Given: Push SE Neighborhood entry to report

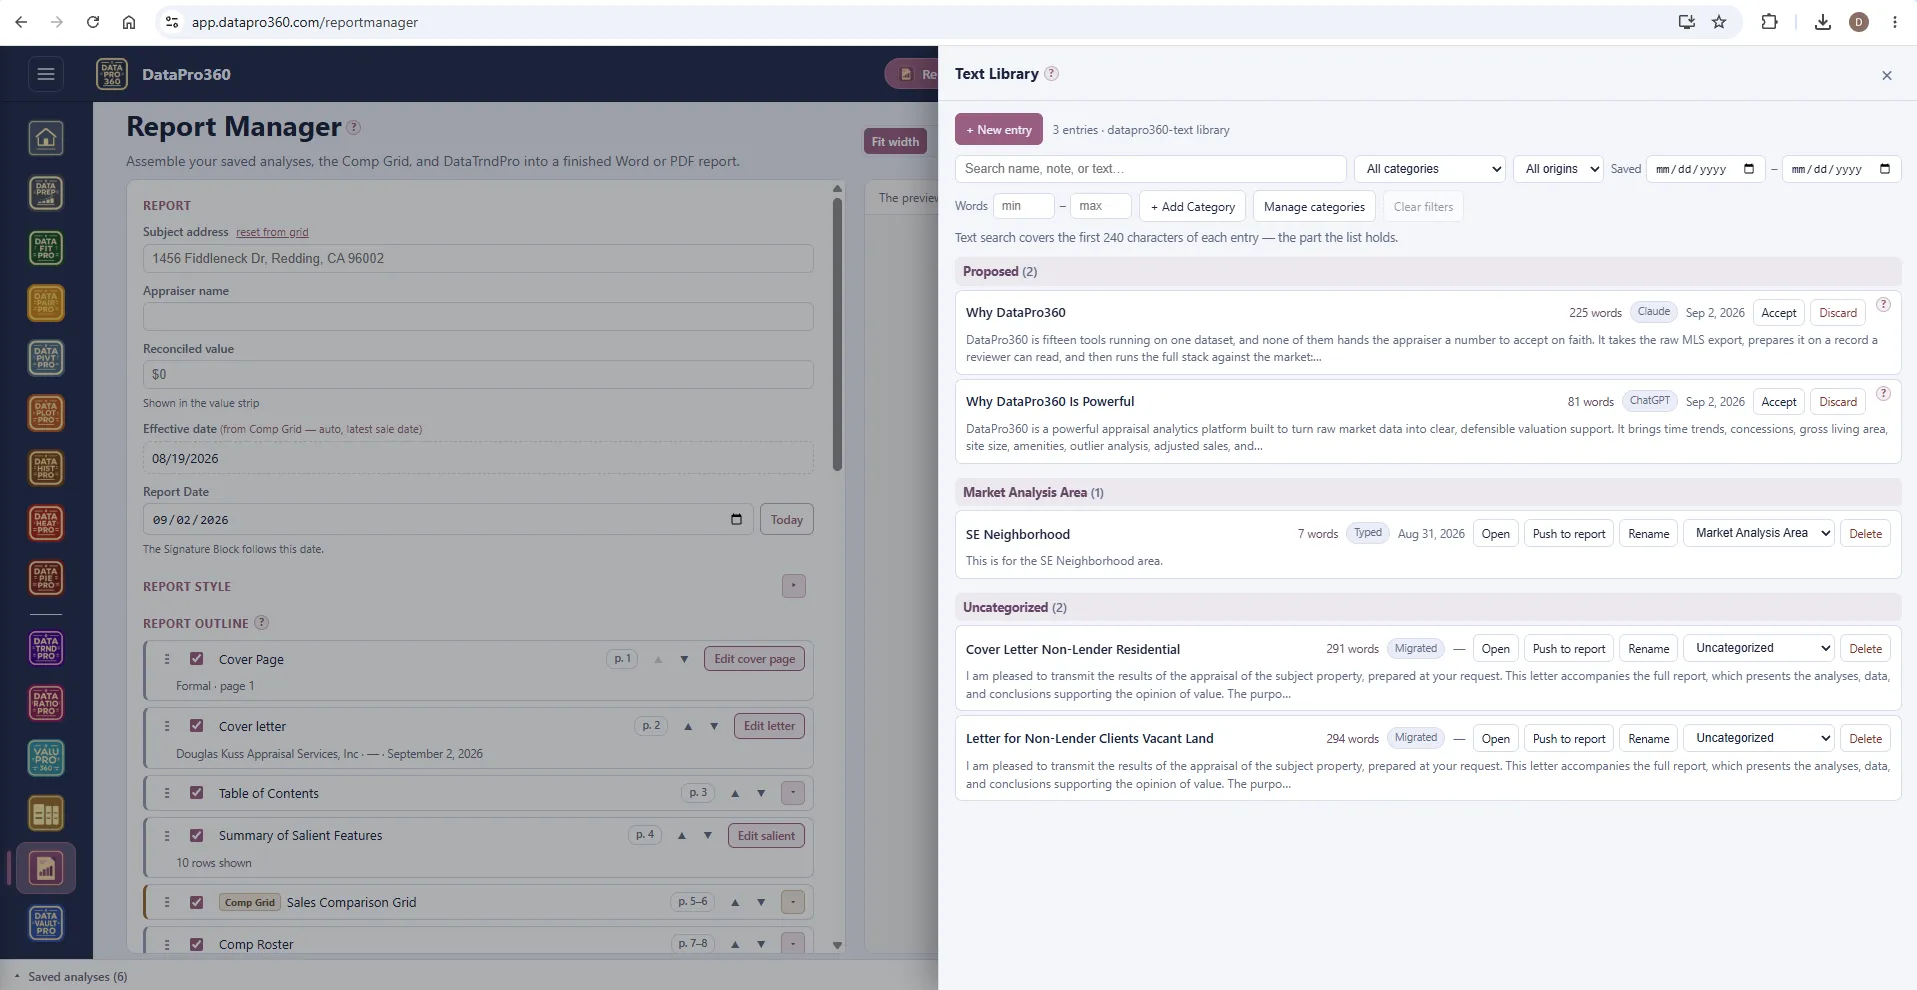Looking at the screenshot, I should [1569, 534].
